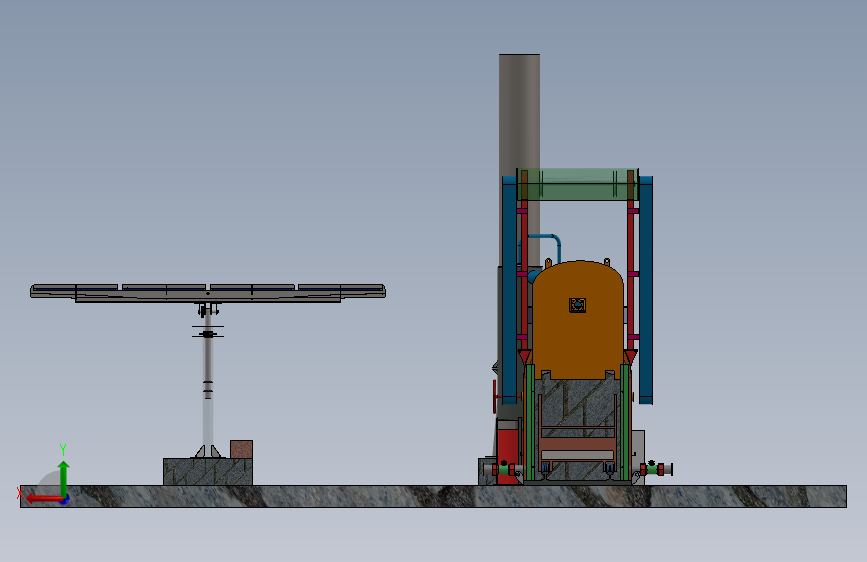Select the transparent green horizontal cylinder
This screenshot has height=562, width=867.
click(578, 184)
